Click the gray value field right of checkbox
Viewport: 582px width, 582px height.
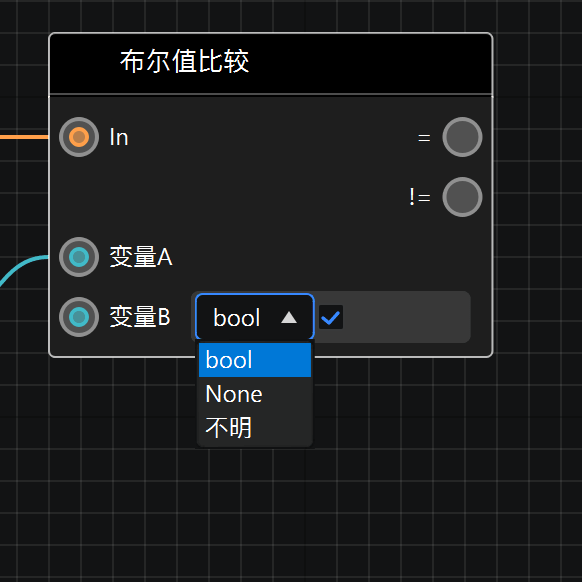point(407,317)
